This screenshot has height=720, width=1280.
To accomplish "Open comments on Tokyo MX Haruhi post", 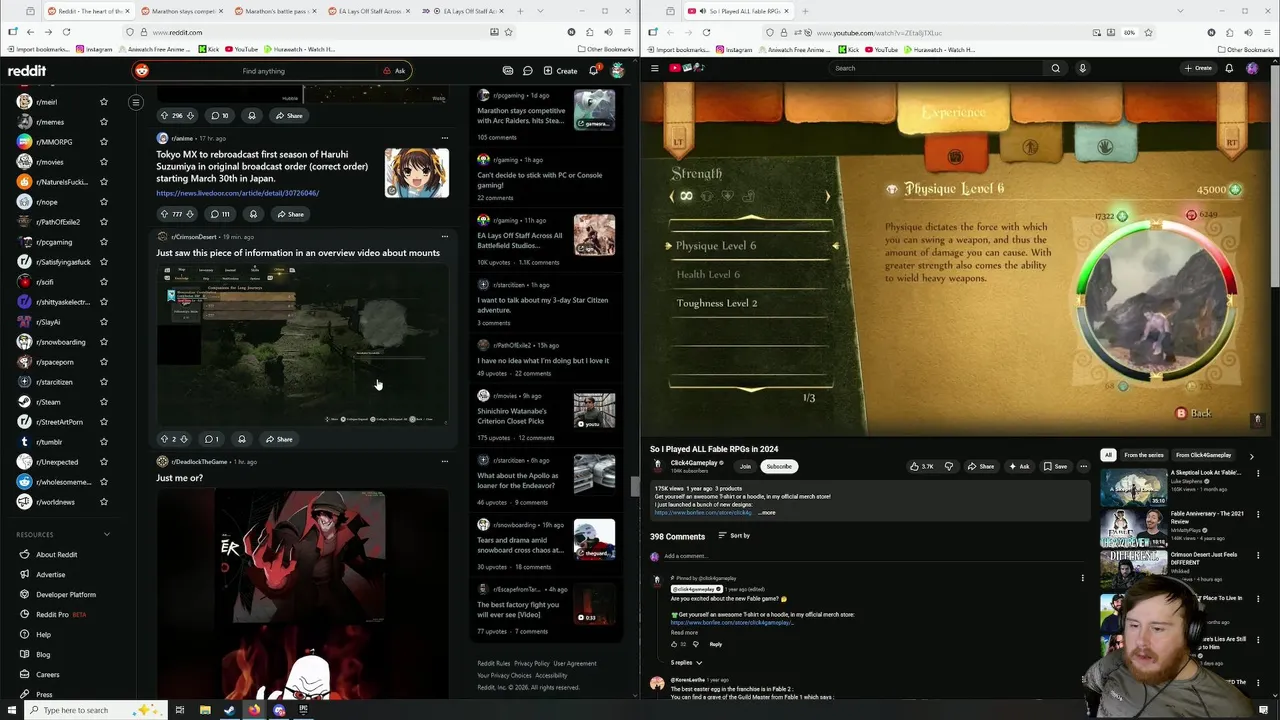I will [220, 214].
